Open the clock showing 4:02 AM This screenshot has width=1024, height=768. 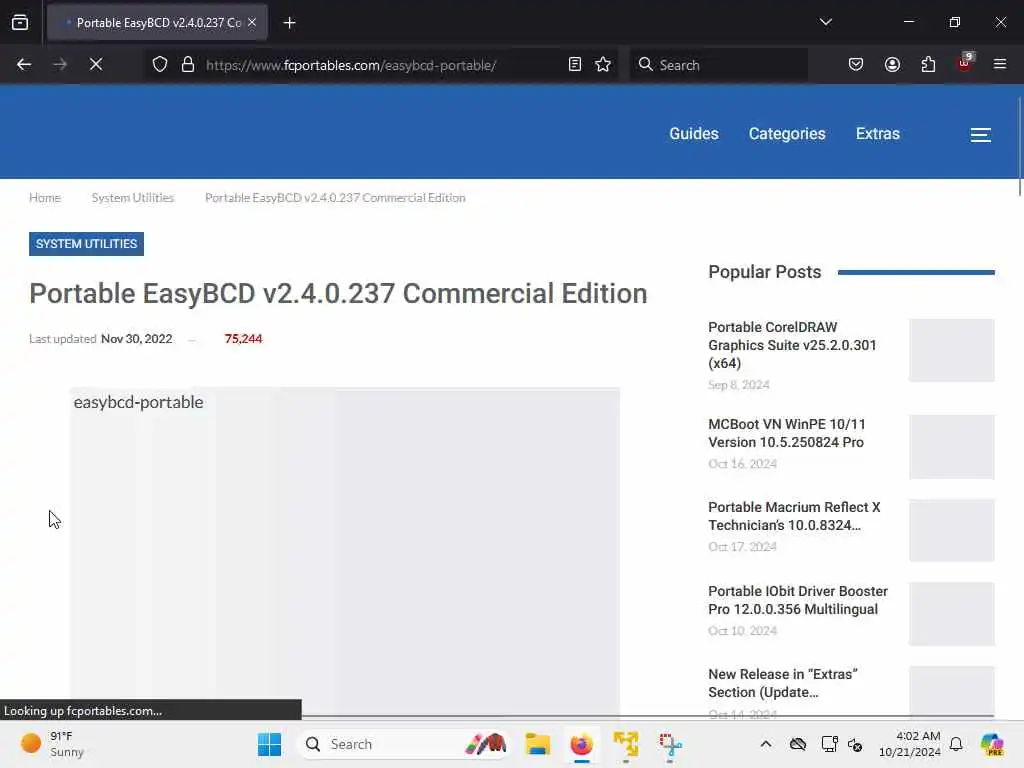tap(910, 744)
